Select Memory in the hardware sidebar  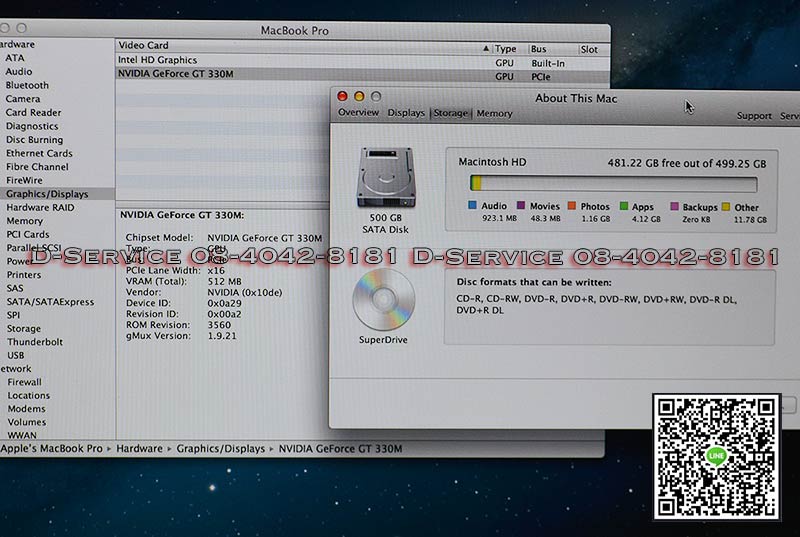tap(24, 221)
